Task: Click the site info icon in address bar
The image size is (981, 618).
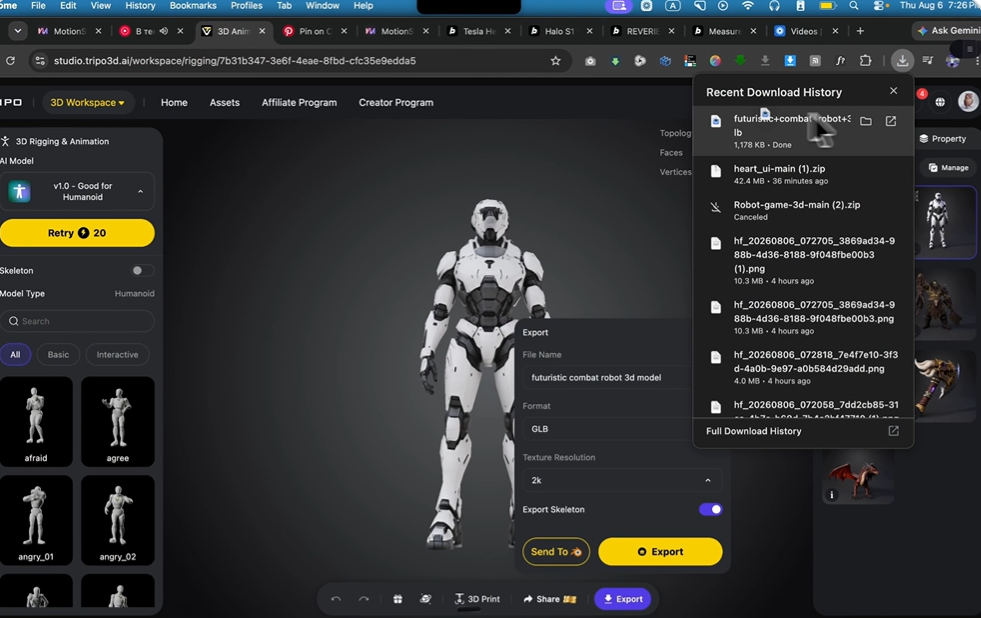Action: click(40, 61)
